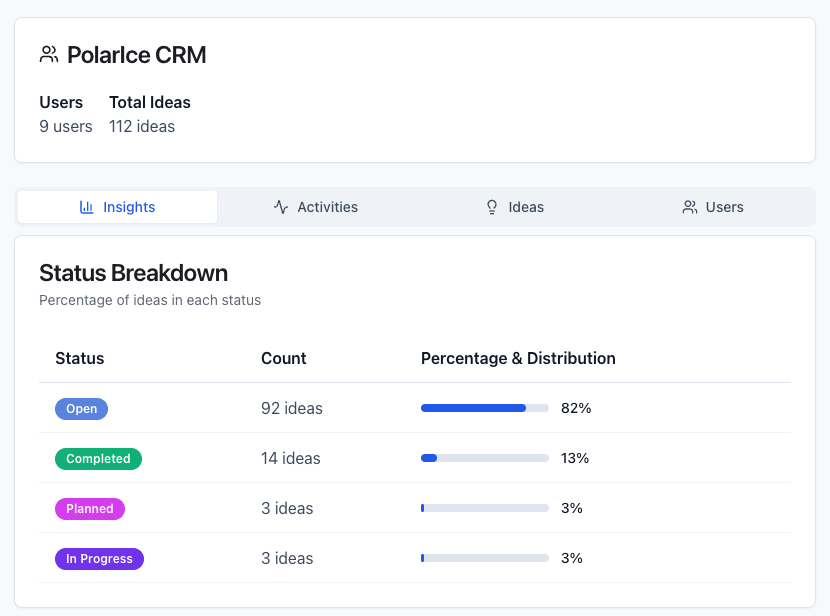Screen dimensions: 830x616
Task: Click the 13% Completed progress bar
Action: coord(485,458)
